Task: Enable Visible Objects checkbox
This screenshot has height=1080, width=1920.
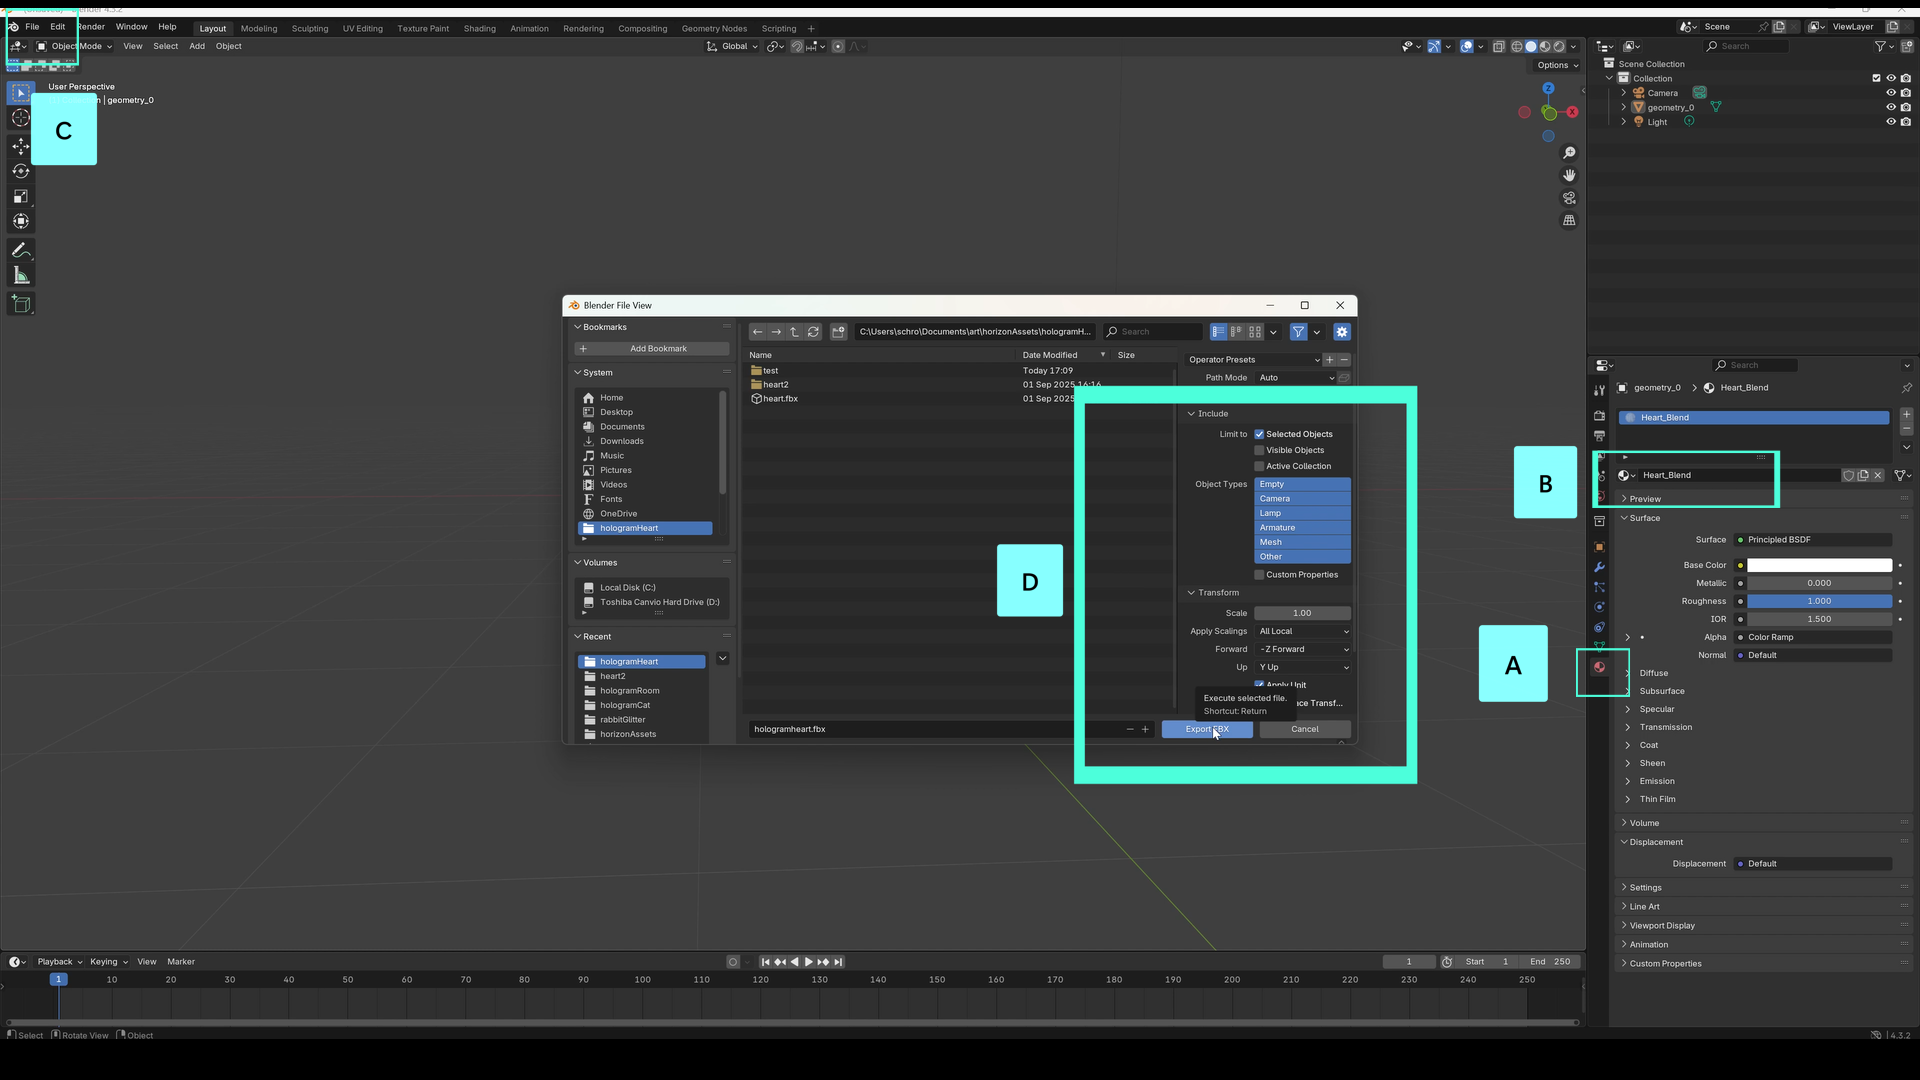Action: point(1259,450)
